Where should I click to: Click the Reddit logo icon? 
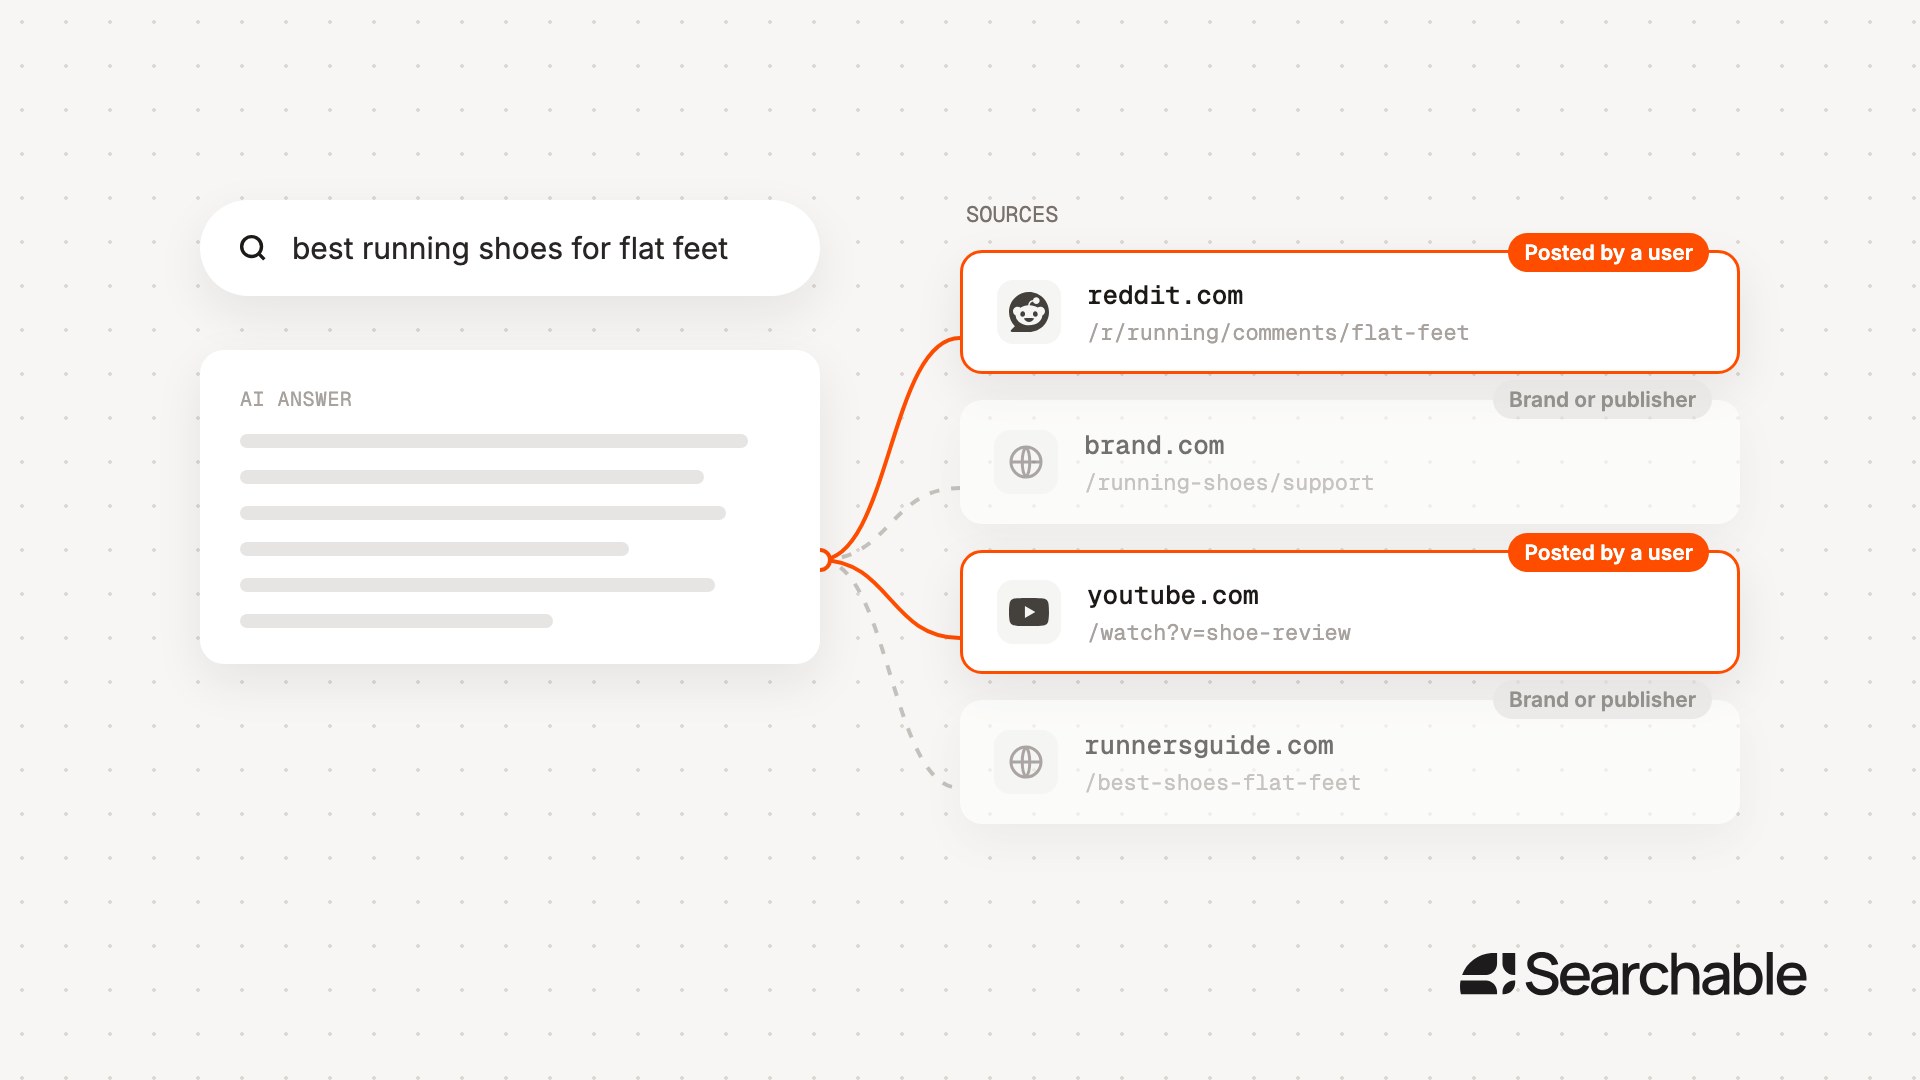tap(1029, 312)
